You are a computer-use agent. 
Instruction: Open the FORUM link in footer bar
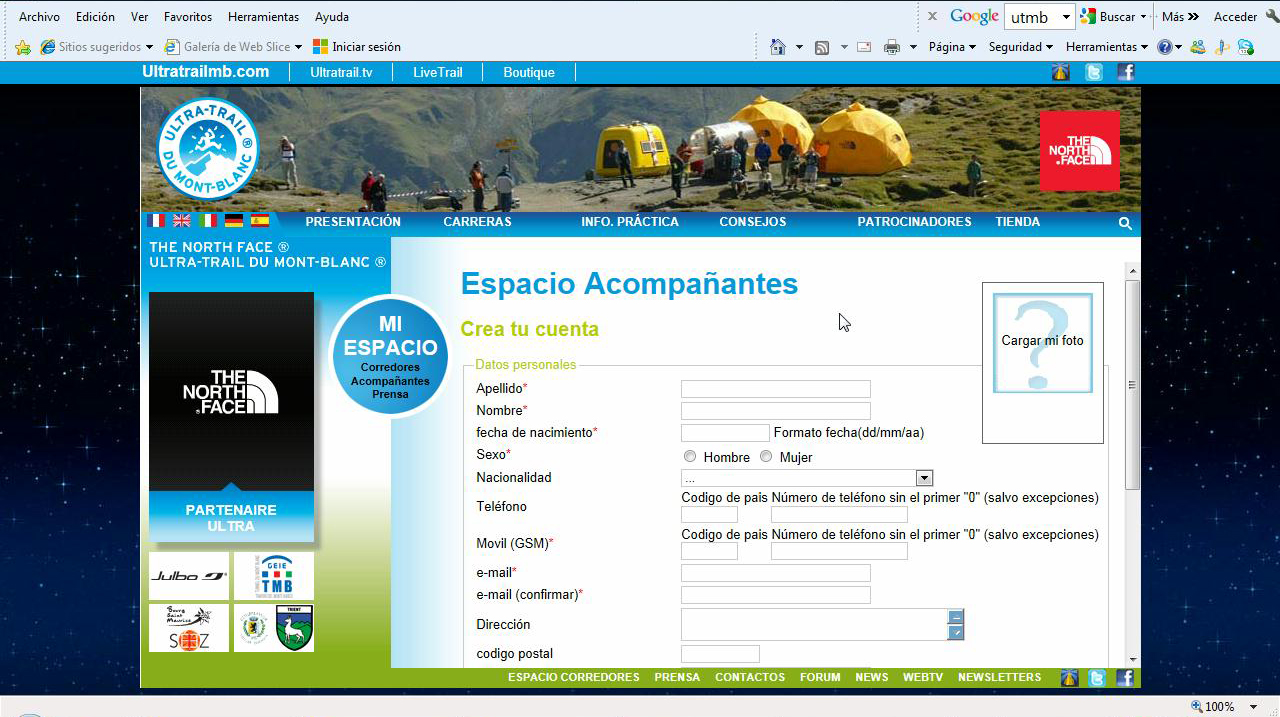(x=820, y=677)
